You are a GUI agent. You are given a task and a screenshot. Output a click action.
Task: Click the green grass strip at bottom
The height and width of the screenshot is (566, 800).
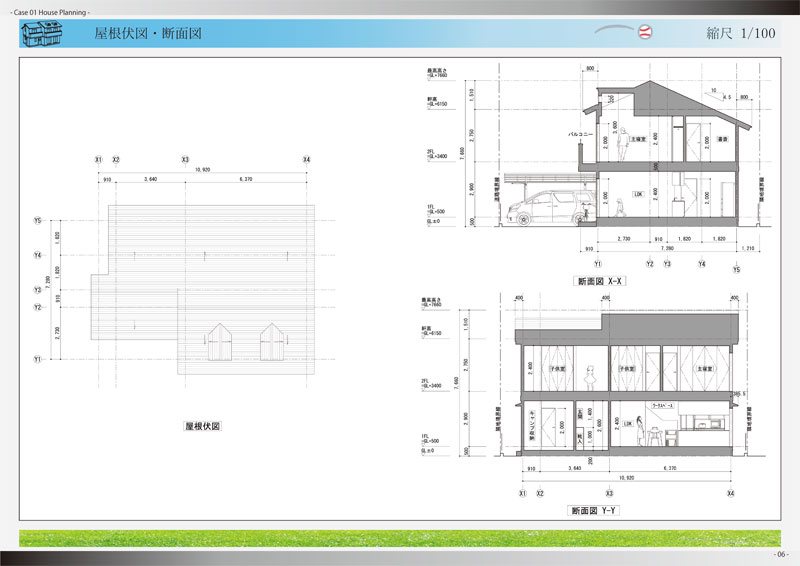(x=400, y=537)
